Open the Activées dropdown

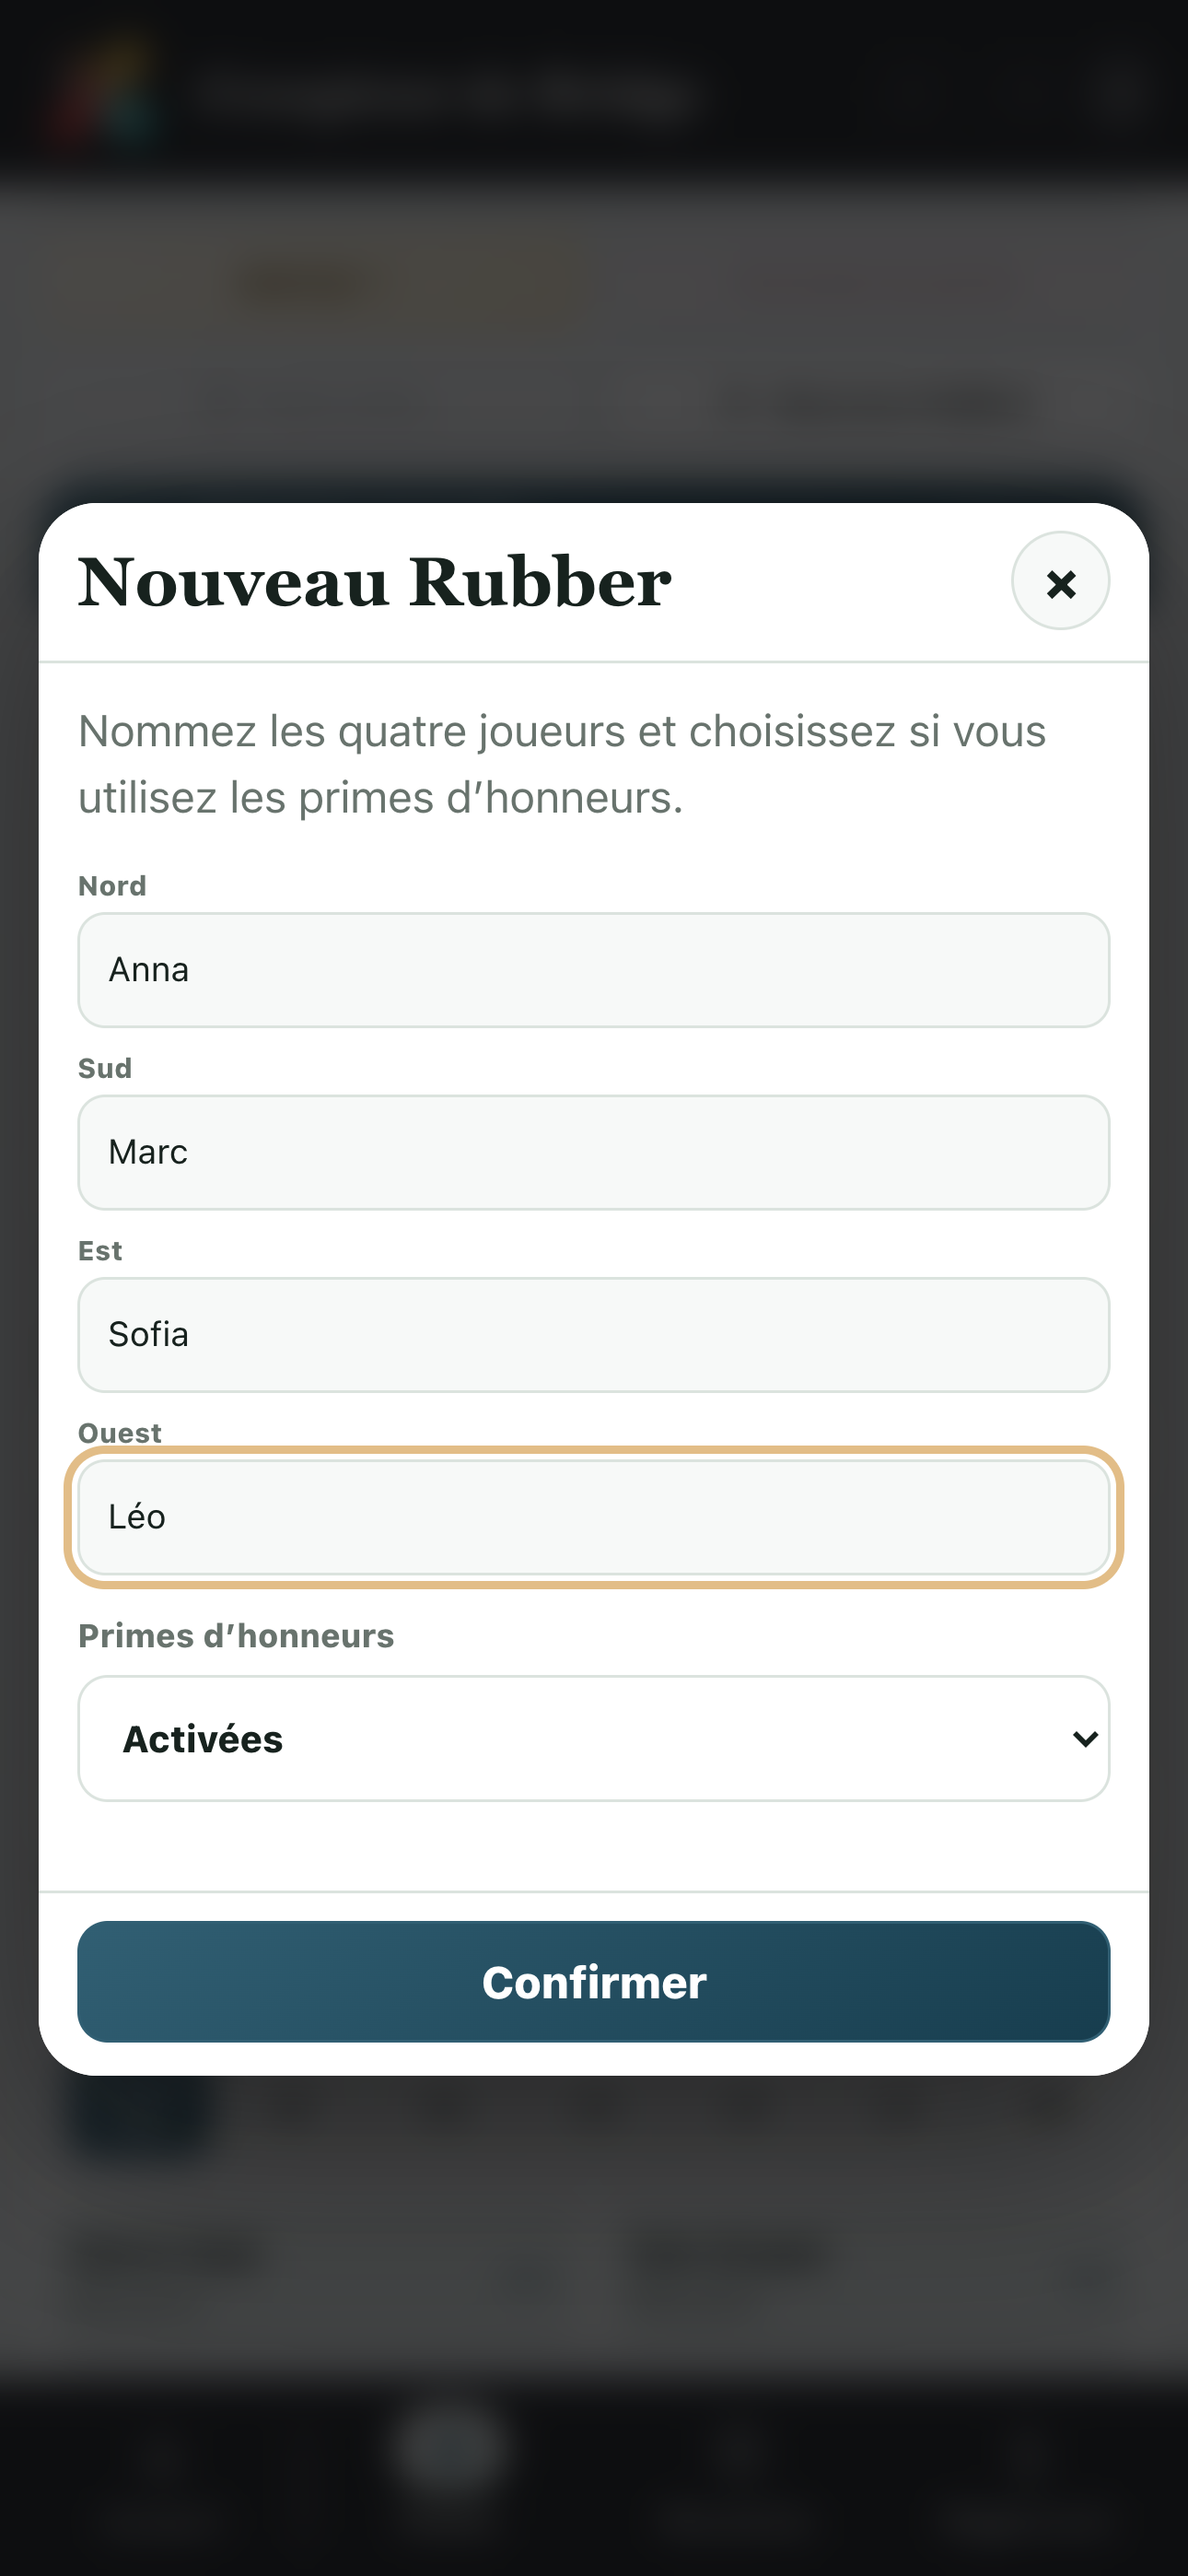(x=594, y=1739)
